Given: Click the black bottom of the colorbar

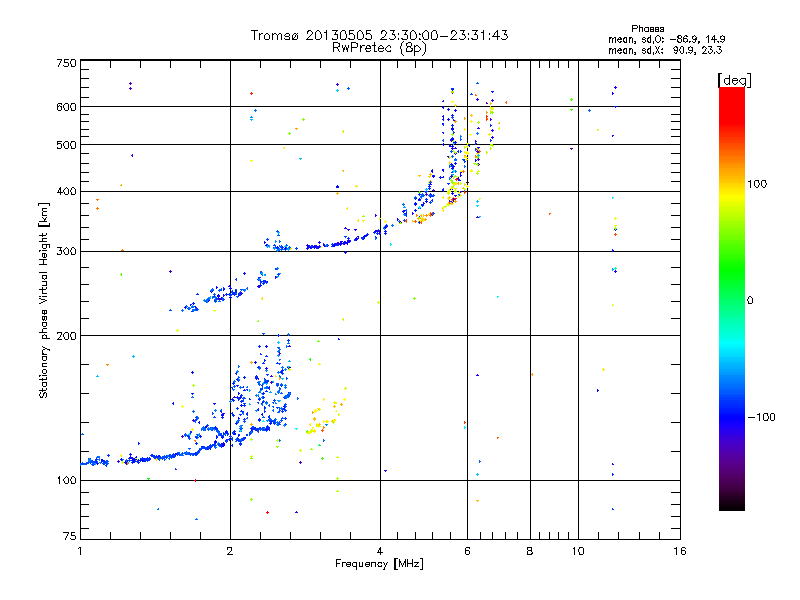Looking at the screenshot, I should [732, 505].
